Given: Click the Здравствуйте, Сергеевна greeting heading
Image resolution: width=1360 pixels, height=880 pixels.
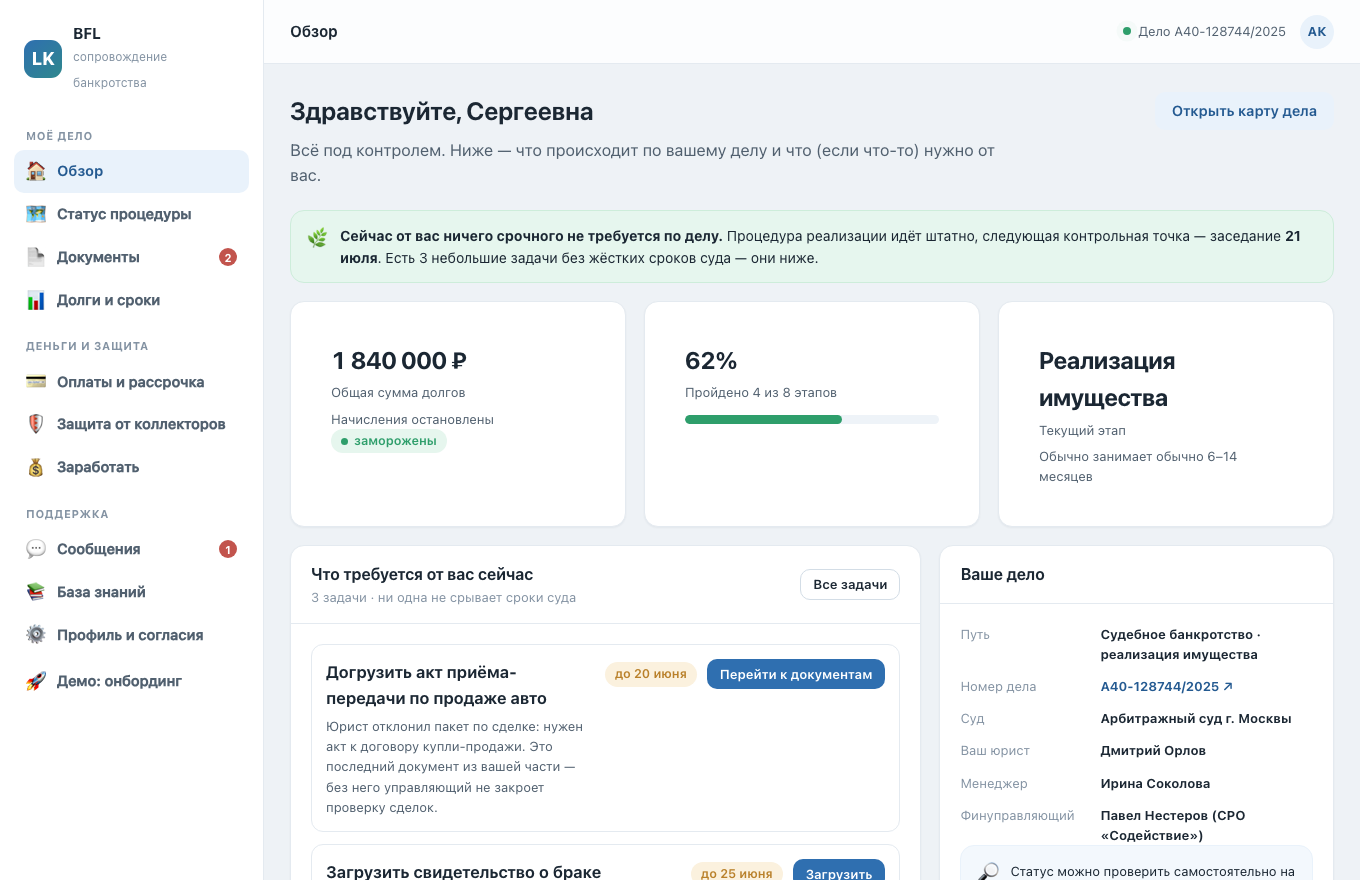Looking at the screenshot, I should [442, 111].
